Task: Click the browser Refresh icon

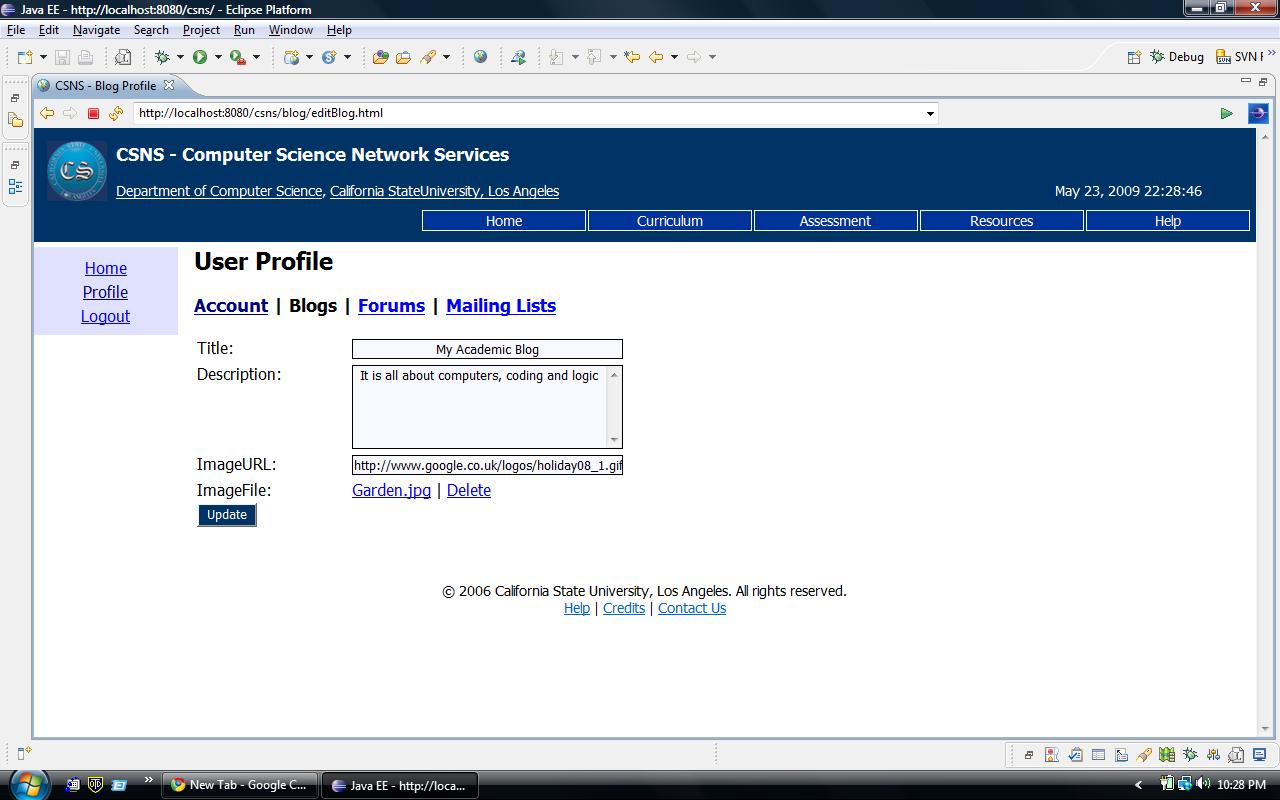Action: [x=116, y=114]
